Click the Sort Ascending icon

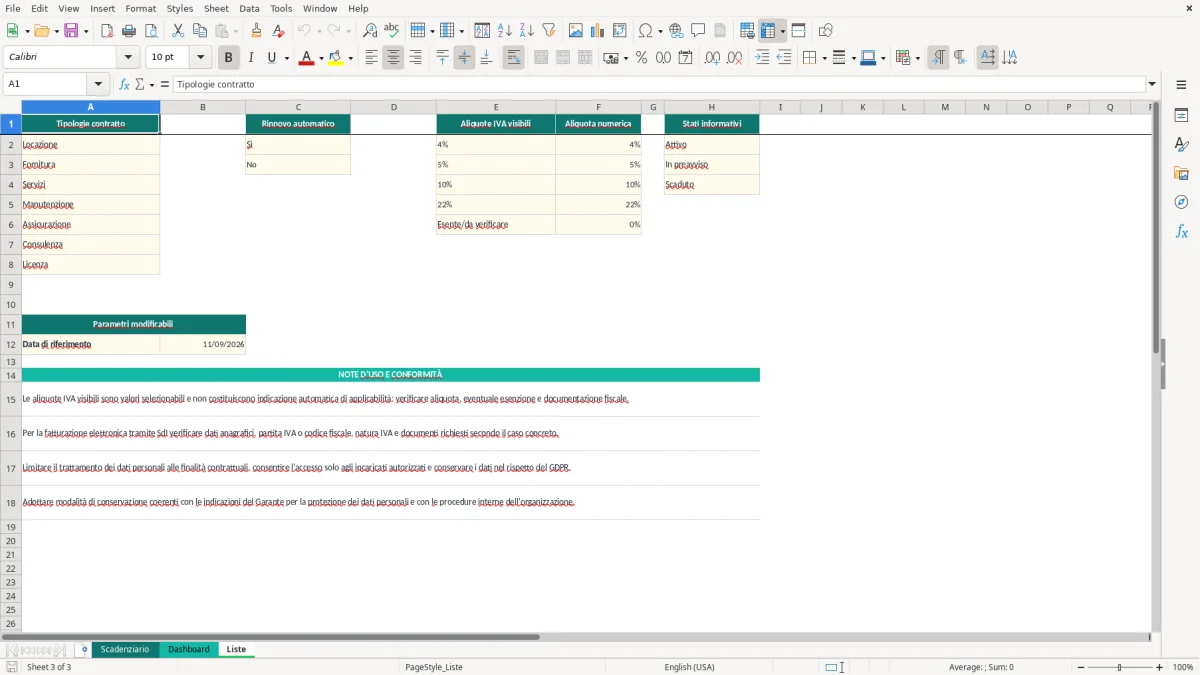pos(504,30)
